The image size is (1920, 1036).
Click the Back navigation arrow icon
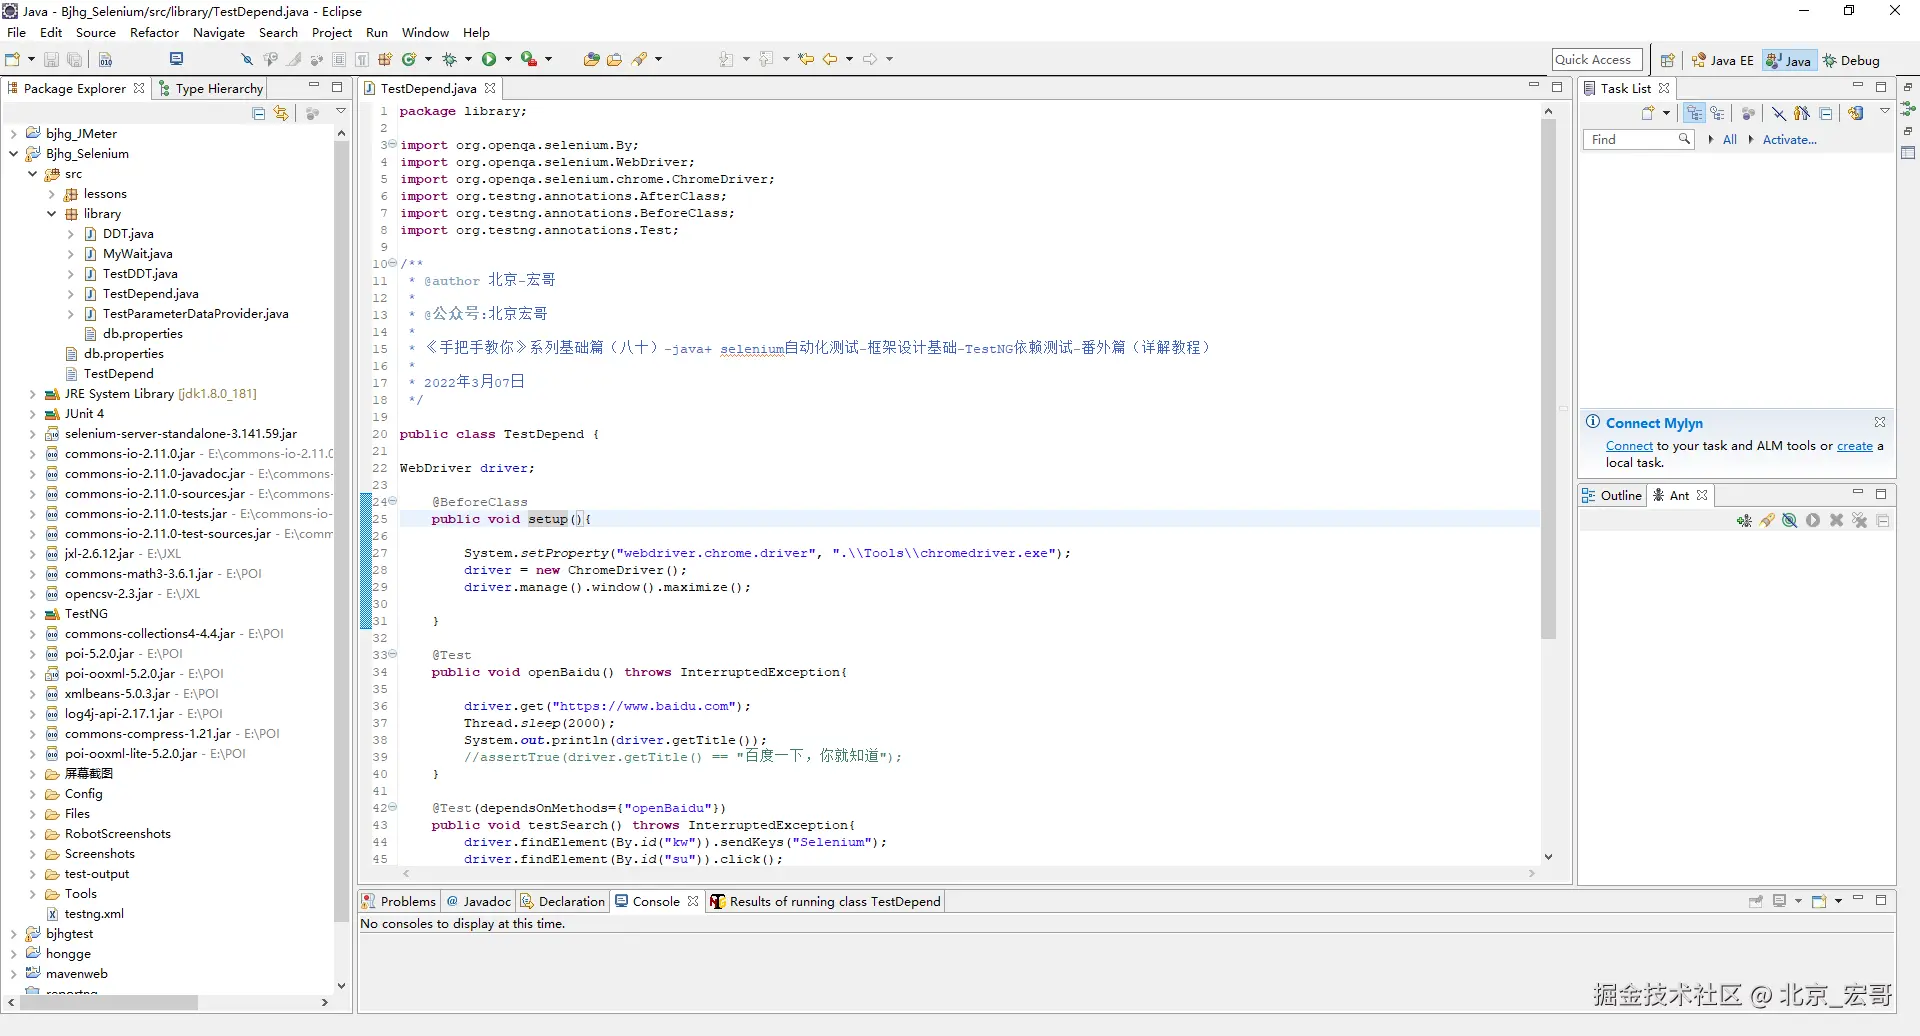tap(830, 60)
